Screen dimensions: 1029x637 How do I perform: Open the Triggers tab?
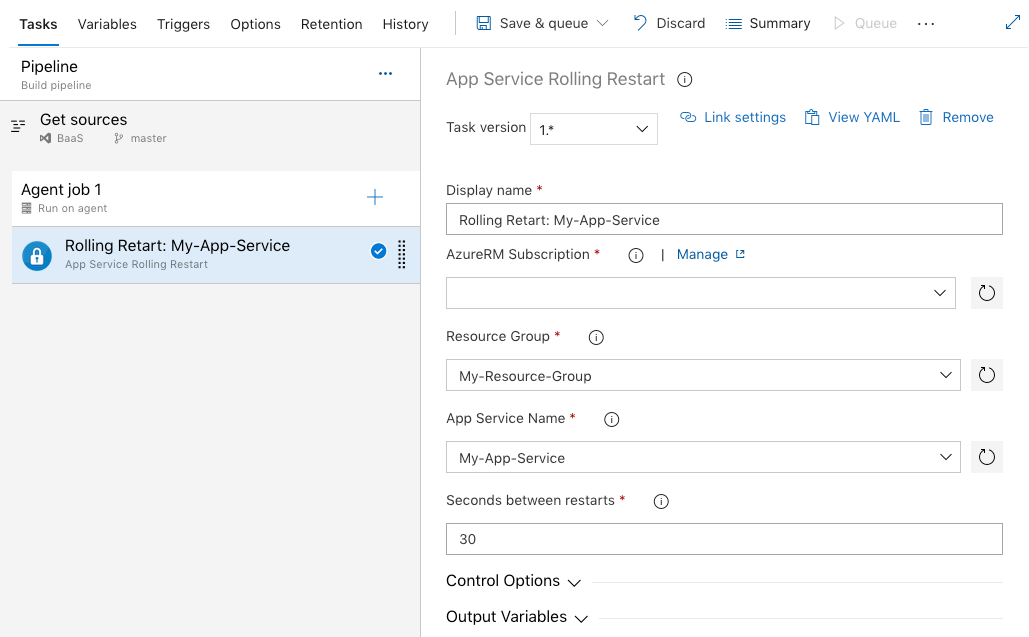tap(183, 24)
